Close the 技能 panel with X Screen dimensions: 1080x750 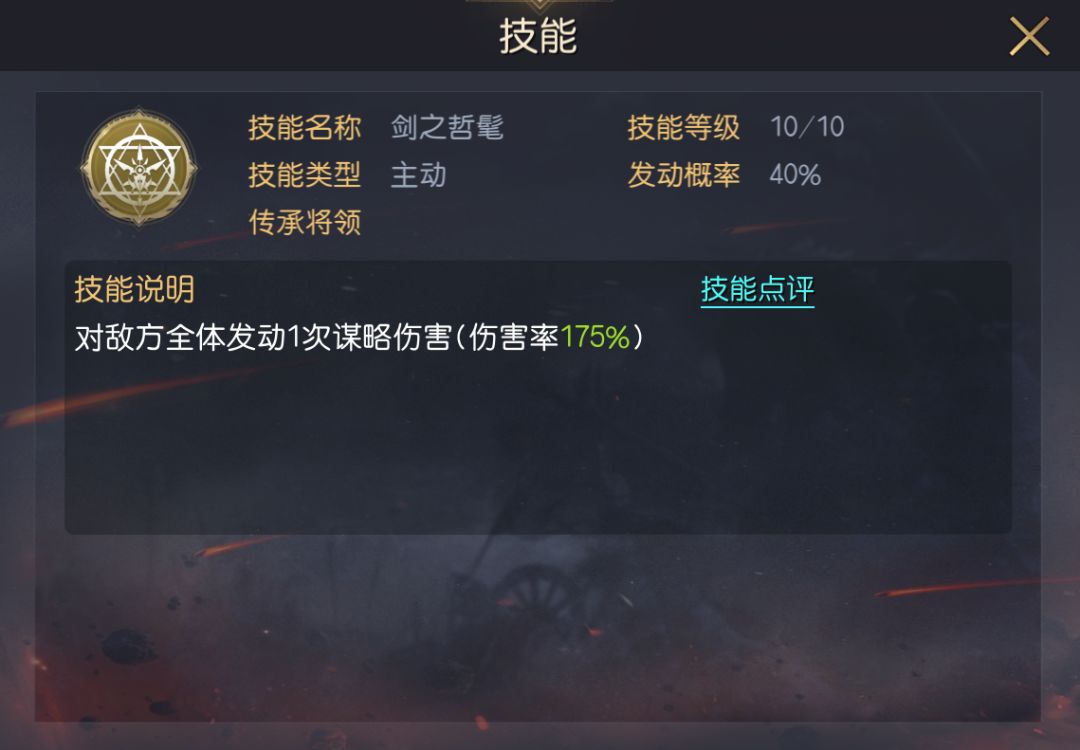[1029, 37]
